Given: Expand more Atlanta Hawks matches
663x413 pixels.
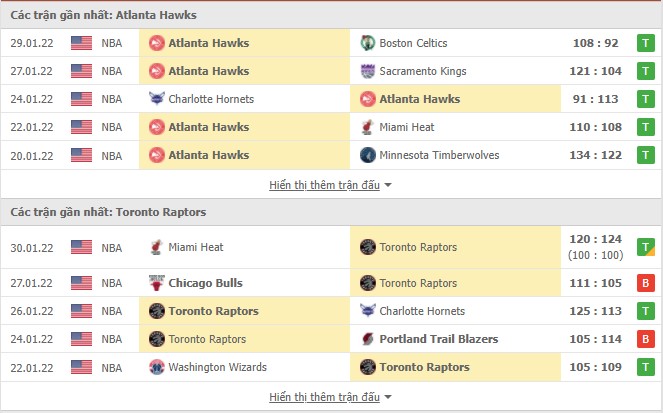Looking at the screenshot, I should (x=330, y=185).
